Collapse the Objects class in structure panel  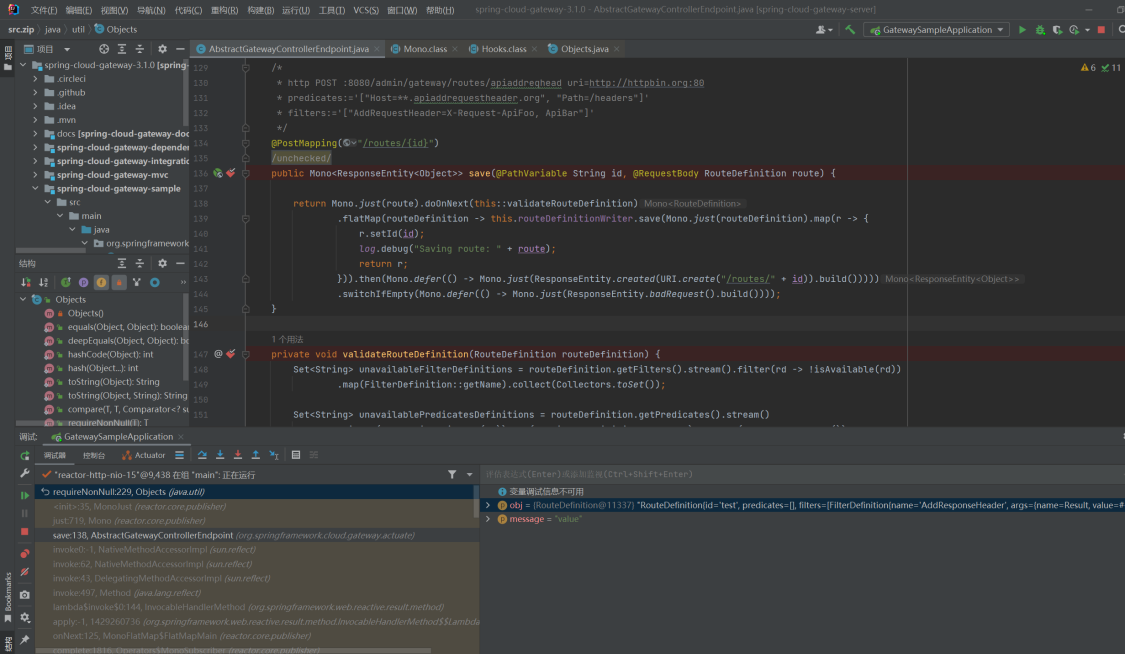[23, 299]
